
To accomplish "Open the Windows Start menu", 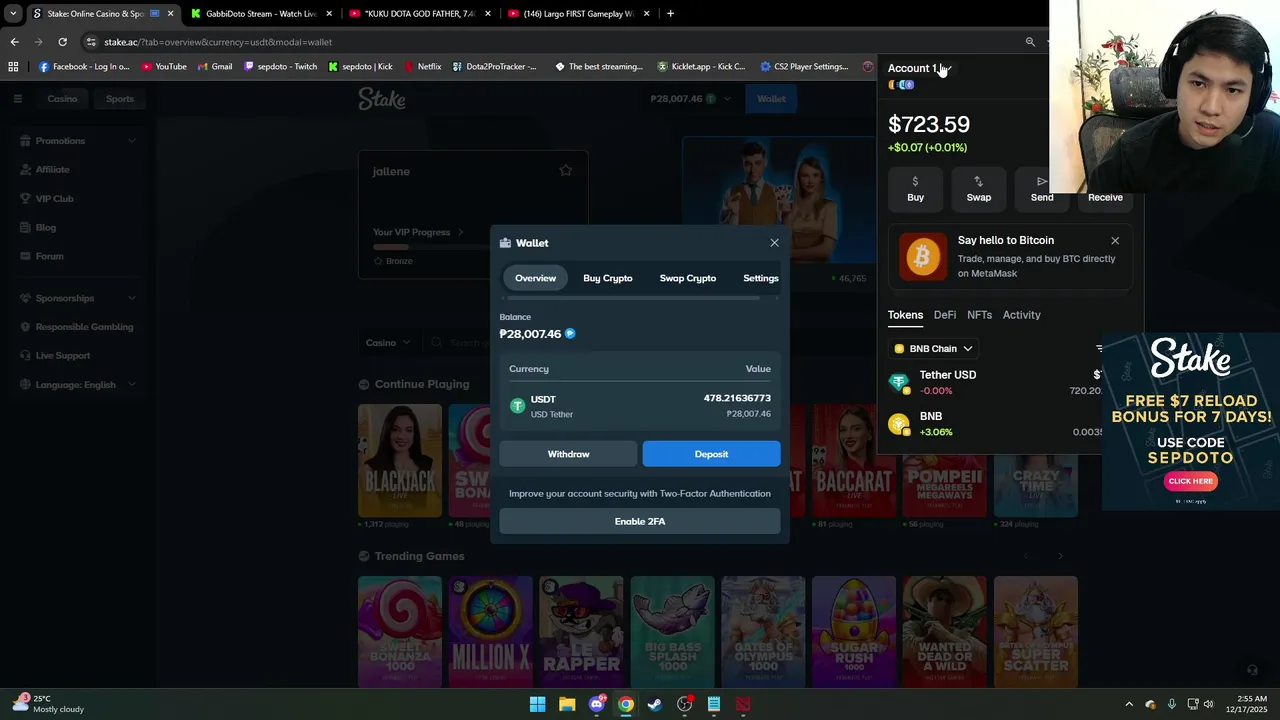I will (x=537, y=704).
